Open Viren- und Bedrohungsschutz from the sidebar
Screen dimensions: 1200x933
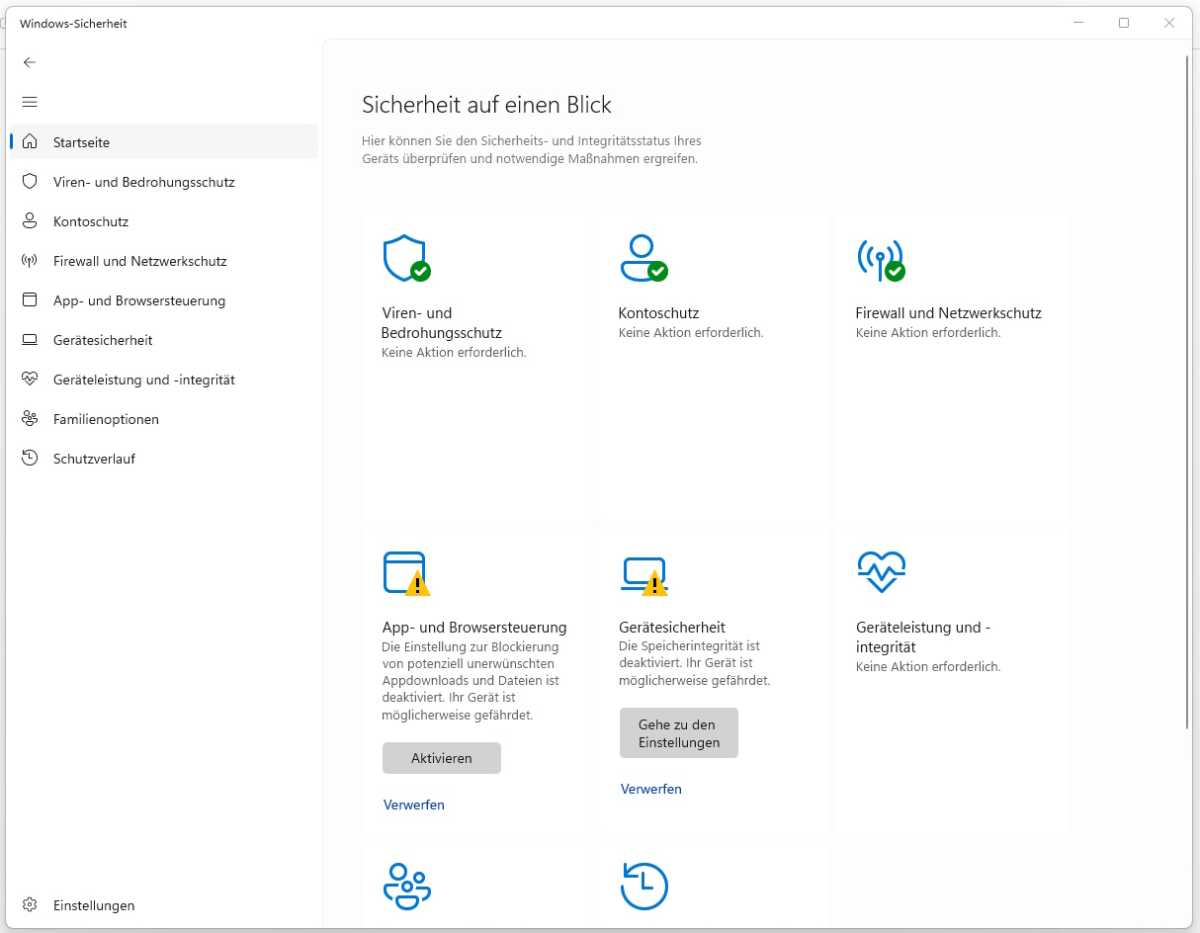click(144, 182)
